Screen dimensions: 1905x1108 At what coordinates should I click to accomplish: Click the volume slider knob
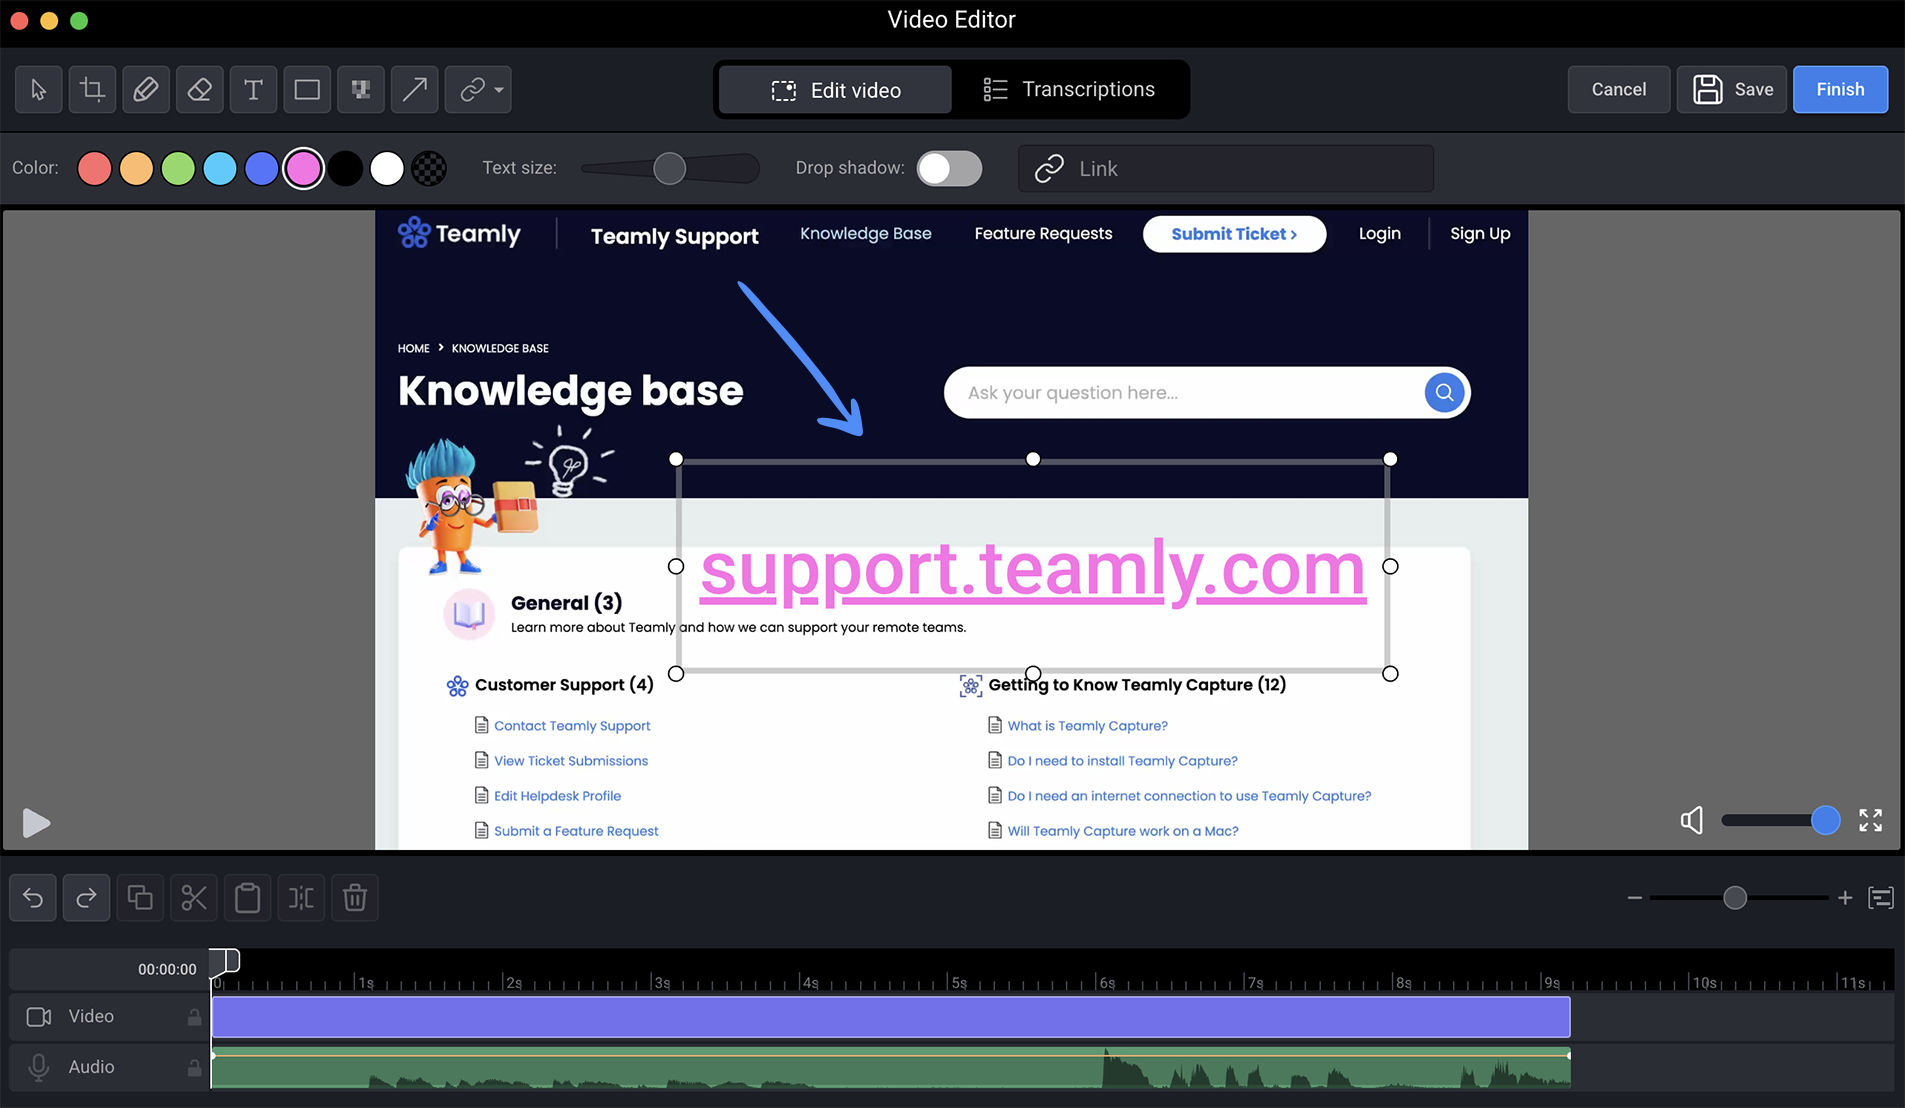click(x=1825, y=821)
